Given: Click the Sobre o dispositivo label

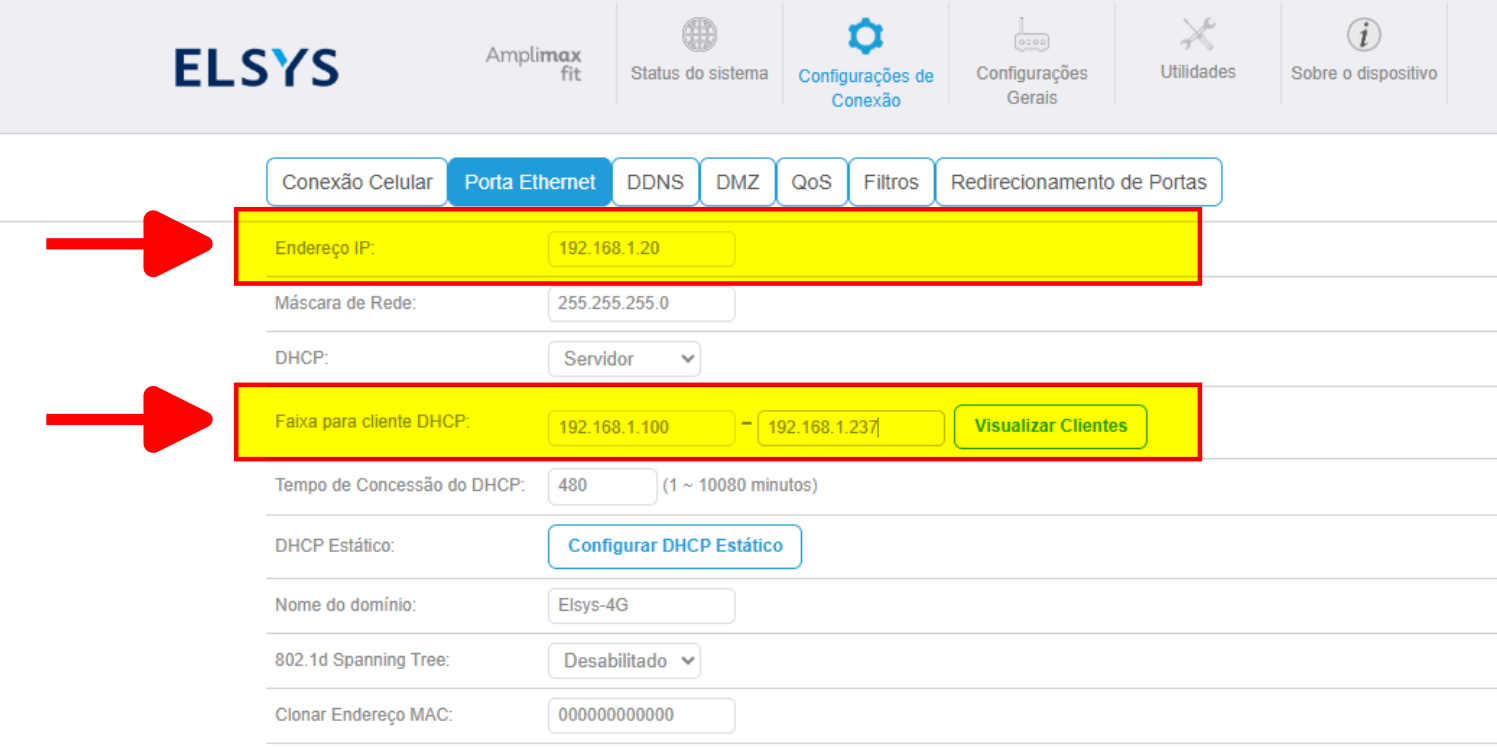Looking at the screenshot, I should pyautogui.click(x=1364, y=73).
